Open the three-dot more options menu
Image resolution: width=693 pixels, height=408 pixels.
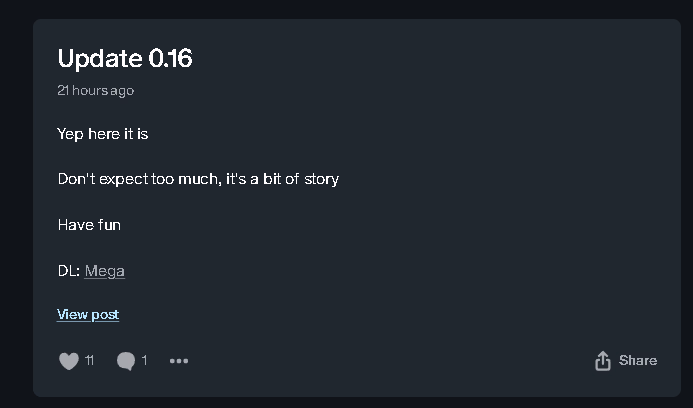point(179,361)
